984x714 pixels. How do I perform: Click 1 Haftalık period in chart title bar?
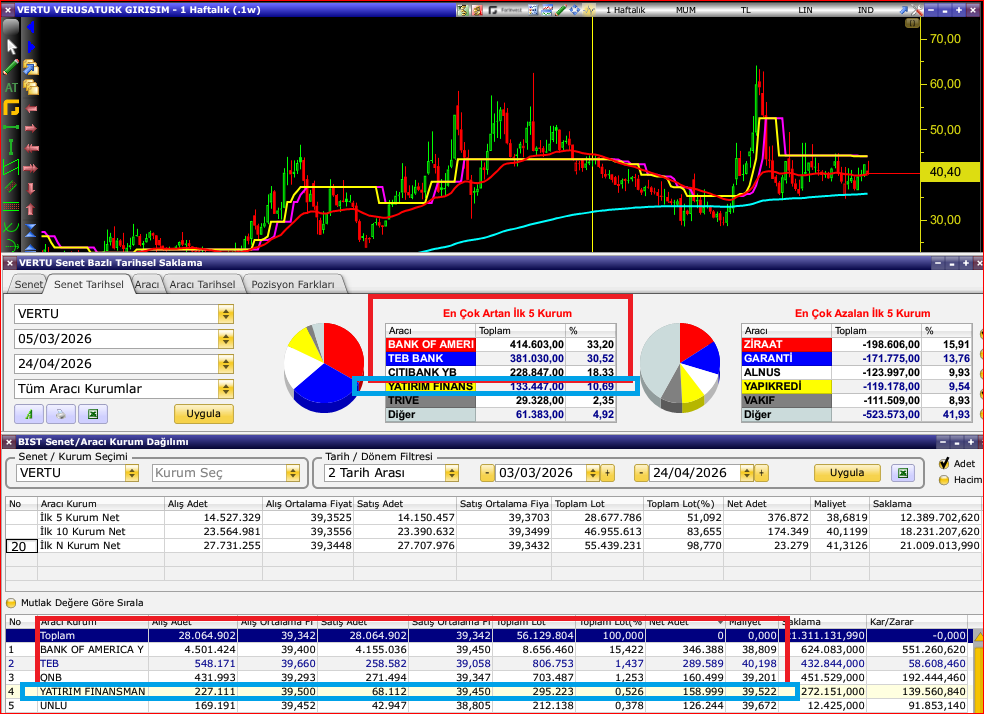point(625,10)
